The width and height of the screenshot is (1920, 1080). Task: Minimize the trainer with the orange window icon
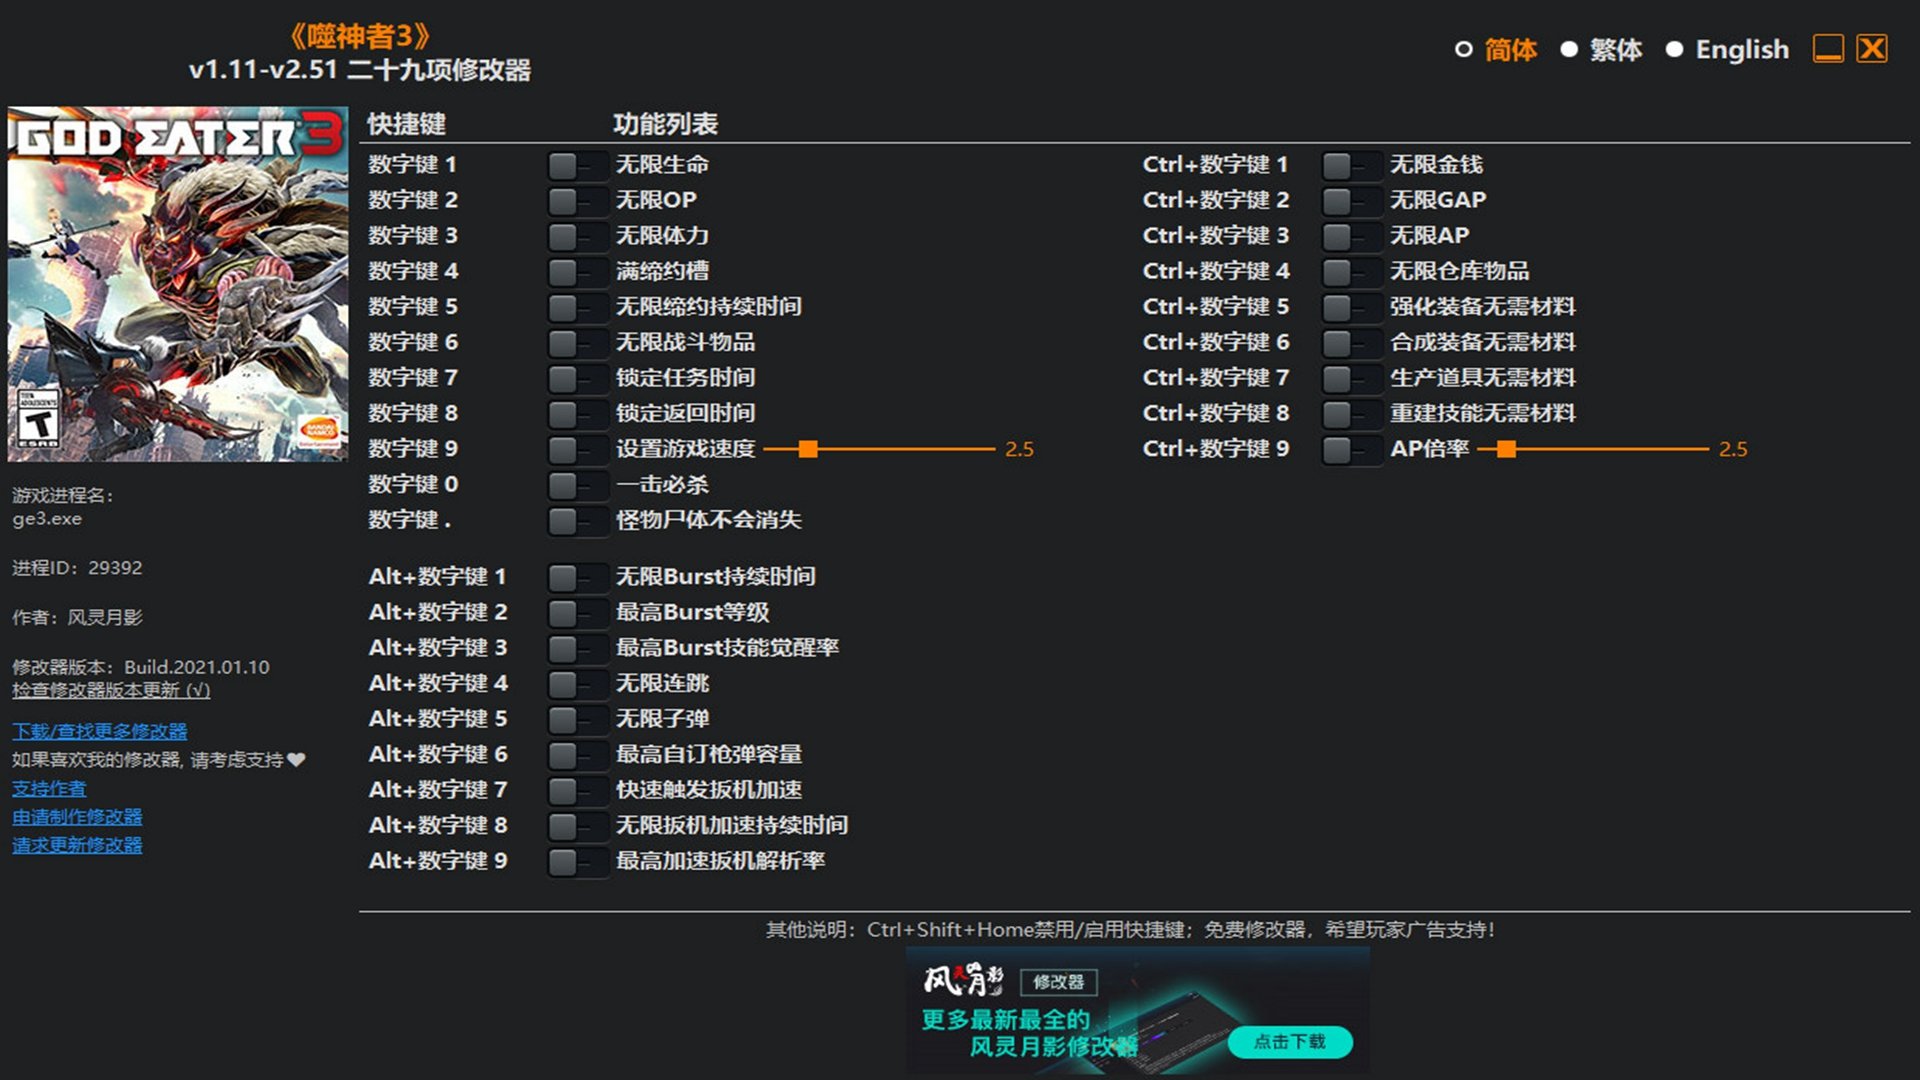1828,48
